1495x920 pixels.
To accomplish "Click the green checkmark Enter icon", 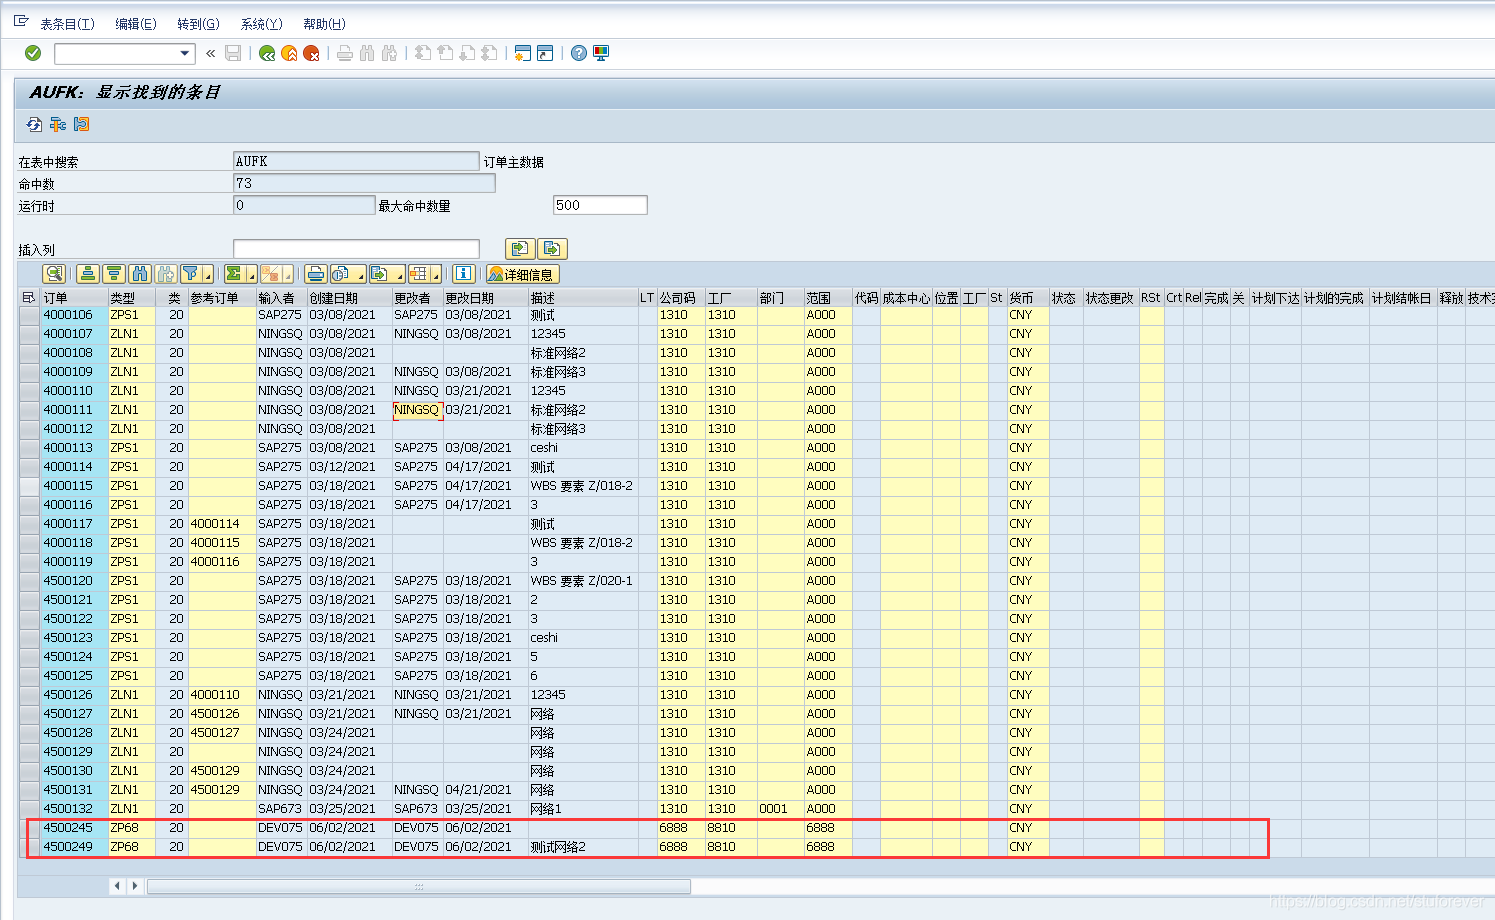I will 33,53.
